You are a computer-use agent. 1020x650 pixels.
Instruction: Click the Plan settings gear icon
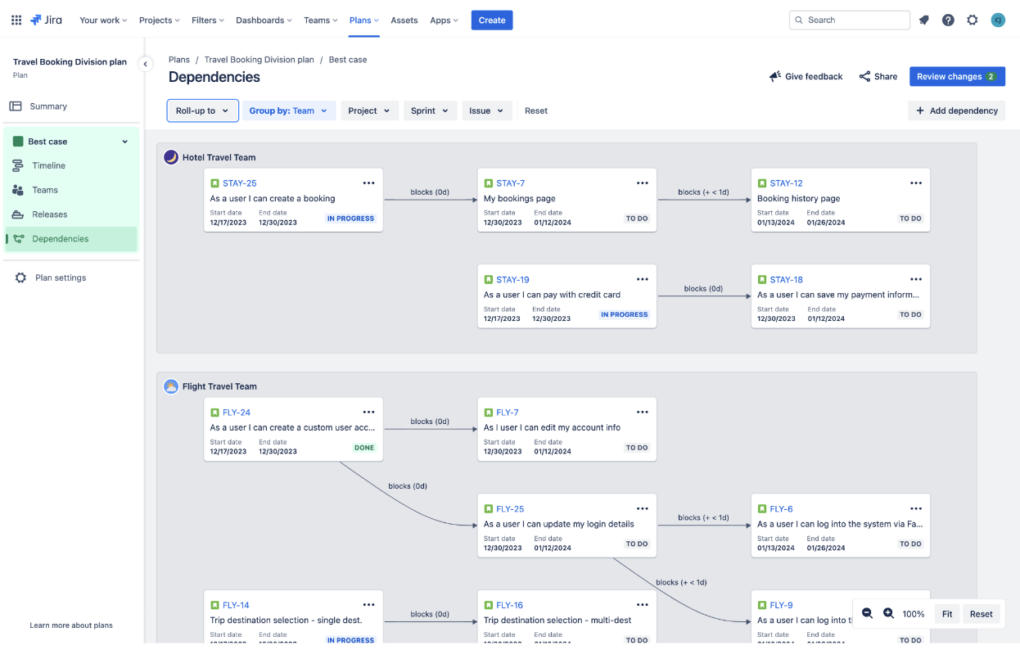(x=21, y=278)
